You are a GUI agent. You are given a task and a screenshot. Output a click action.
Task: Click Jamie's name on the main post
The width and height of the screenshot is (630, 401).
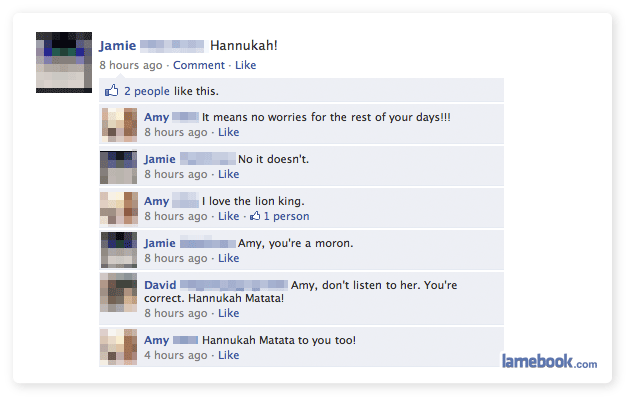click(118, 45)
